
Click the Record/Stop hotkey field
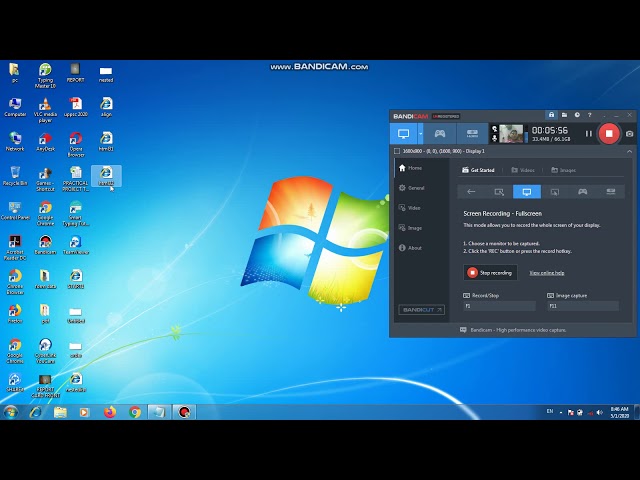coord(500,306)
